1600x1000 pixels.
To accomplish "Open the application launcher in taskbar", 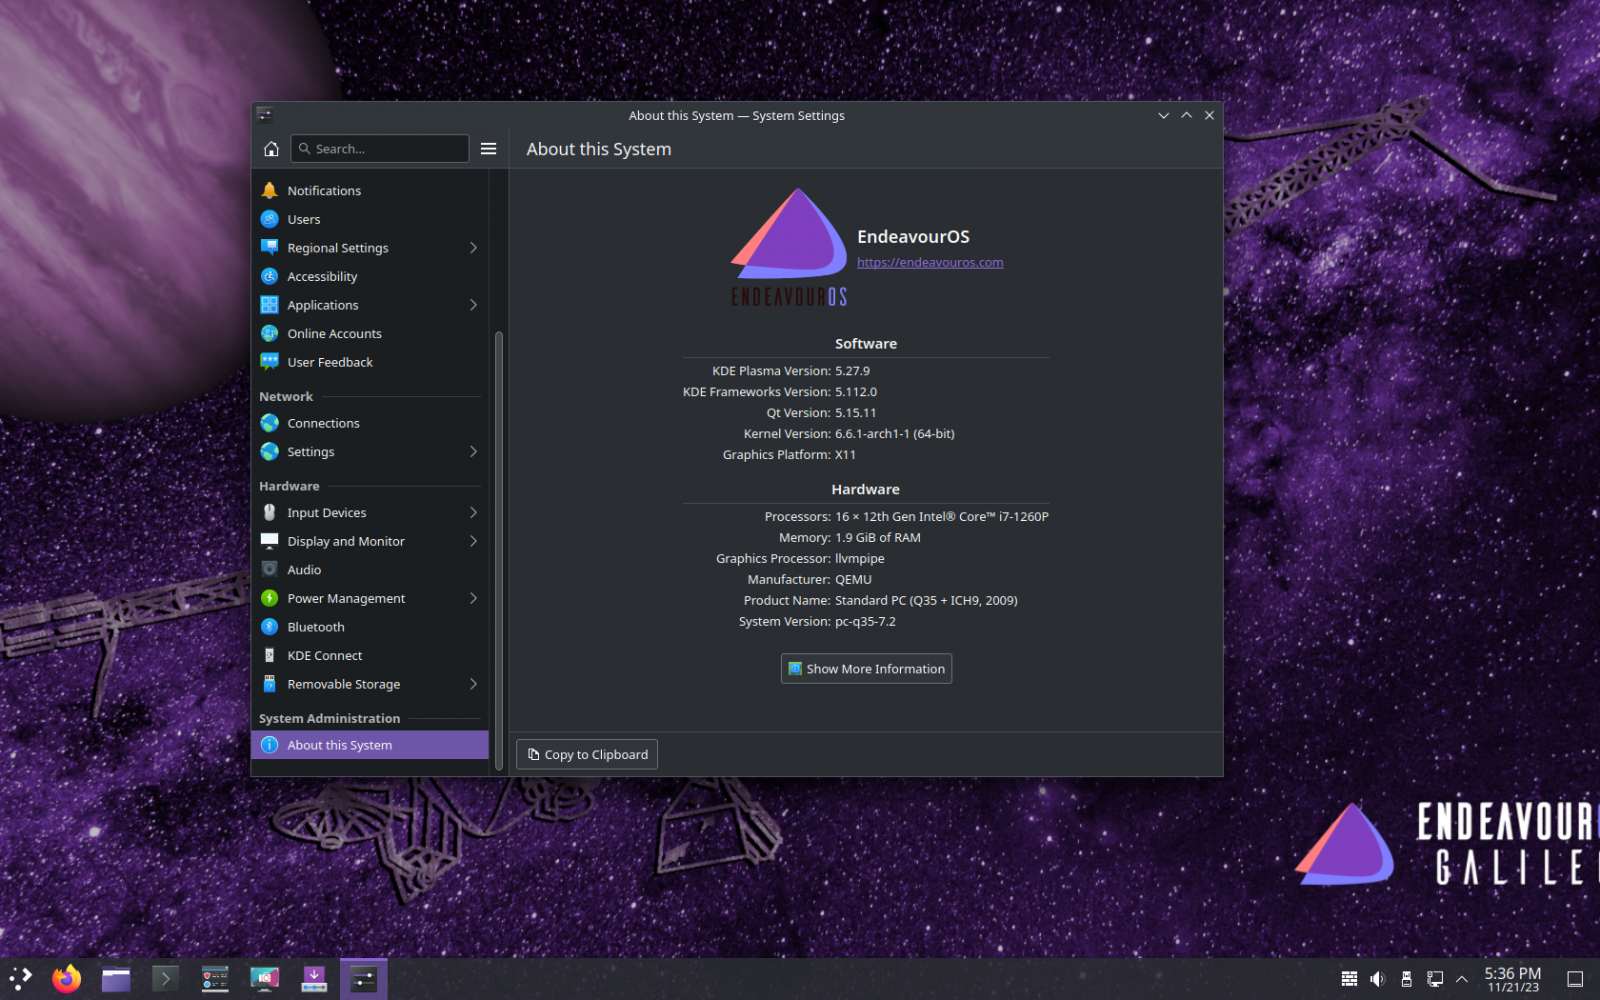I will click(20, 979).
